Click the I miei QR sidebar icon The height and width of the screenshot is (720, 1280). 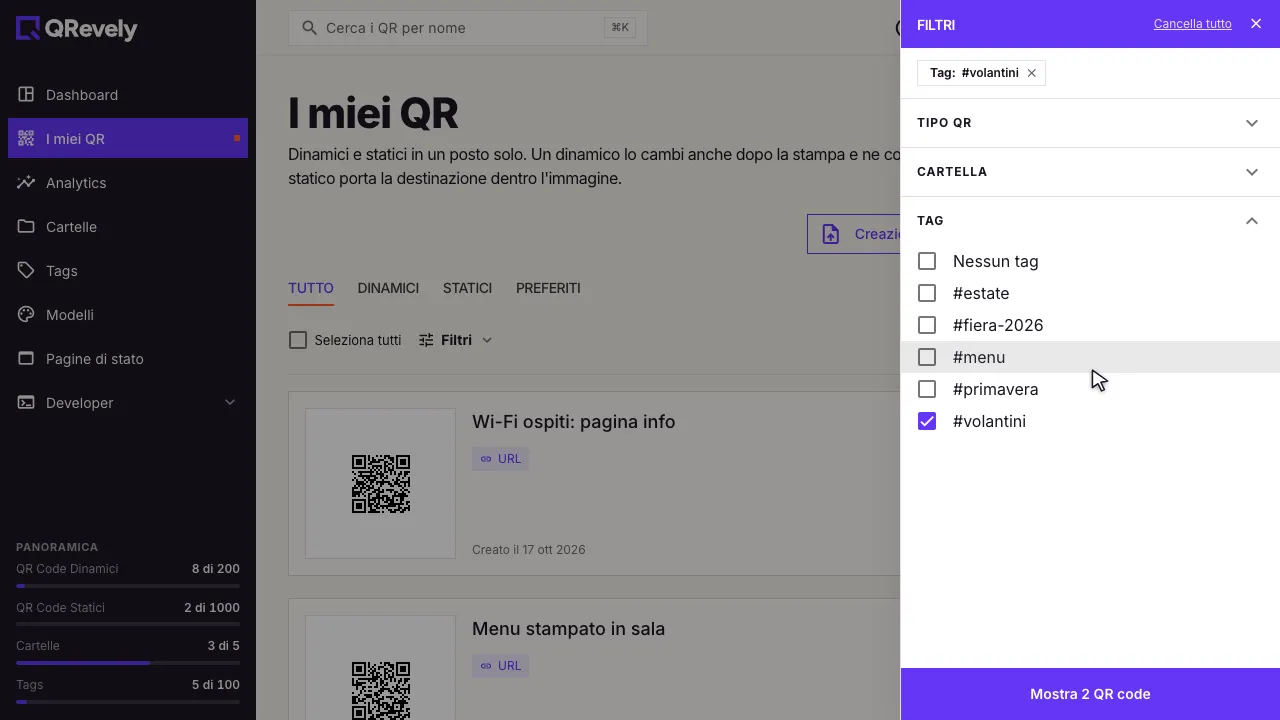tap(26, 139)
